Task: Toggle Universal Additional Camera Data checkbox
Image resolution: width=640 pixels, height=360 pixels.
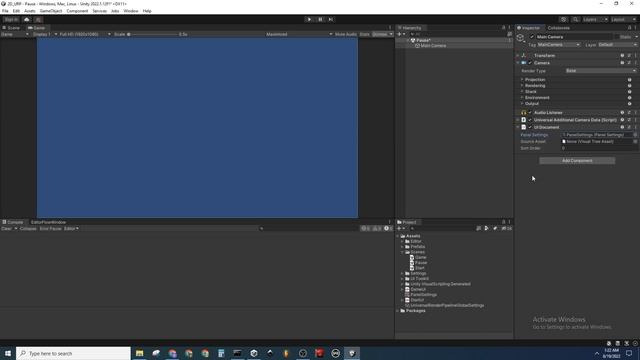Action: click(x=530, y=120)
